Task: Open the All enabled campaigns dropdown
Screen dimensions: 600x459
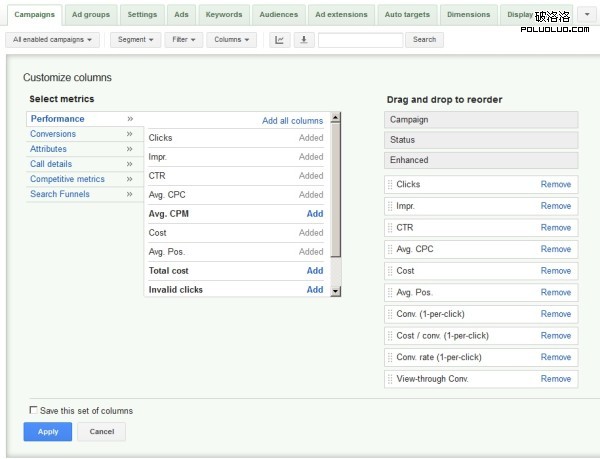Action: [x=54, y=40]
